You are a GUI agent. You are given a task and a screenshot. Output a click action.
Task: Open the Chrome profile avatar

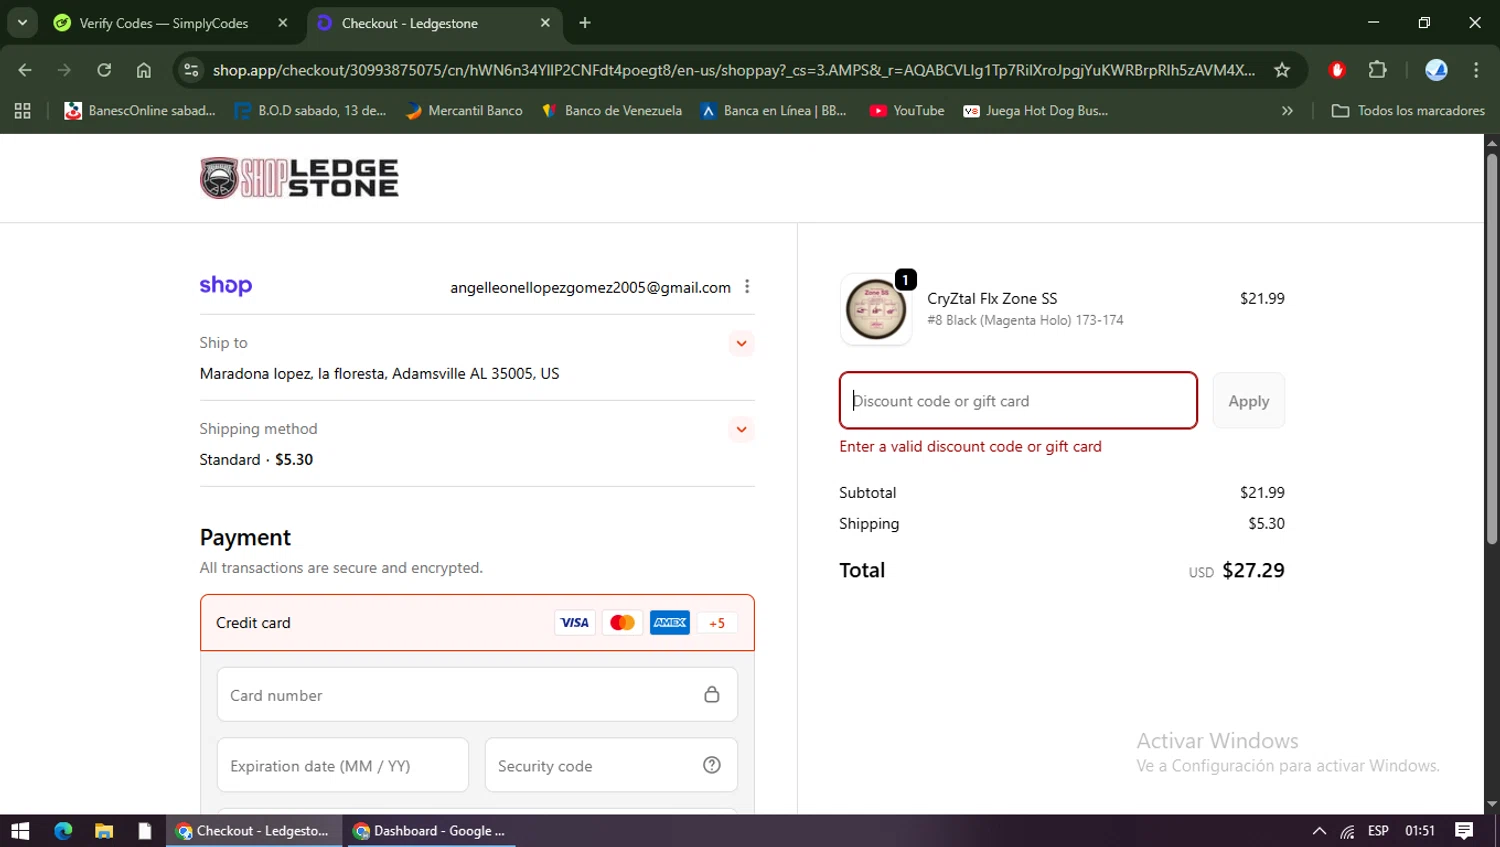(1436, 70)
